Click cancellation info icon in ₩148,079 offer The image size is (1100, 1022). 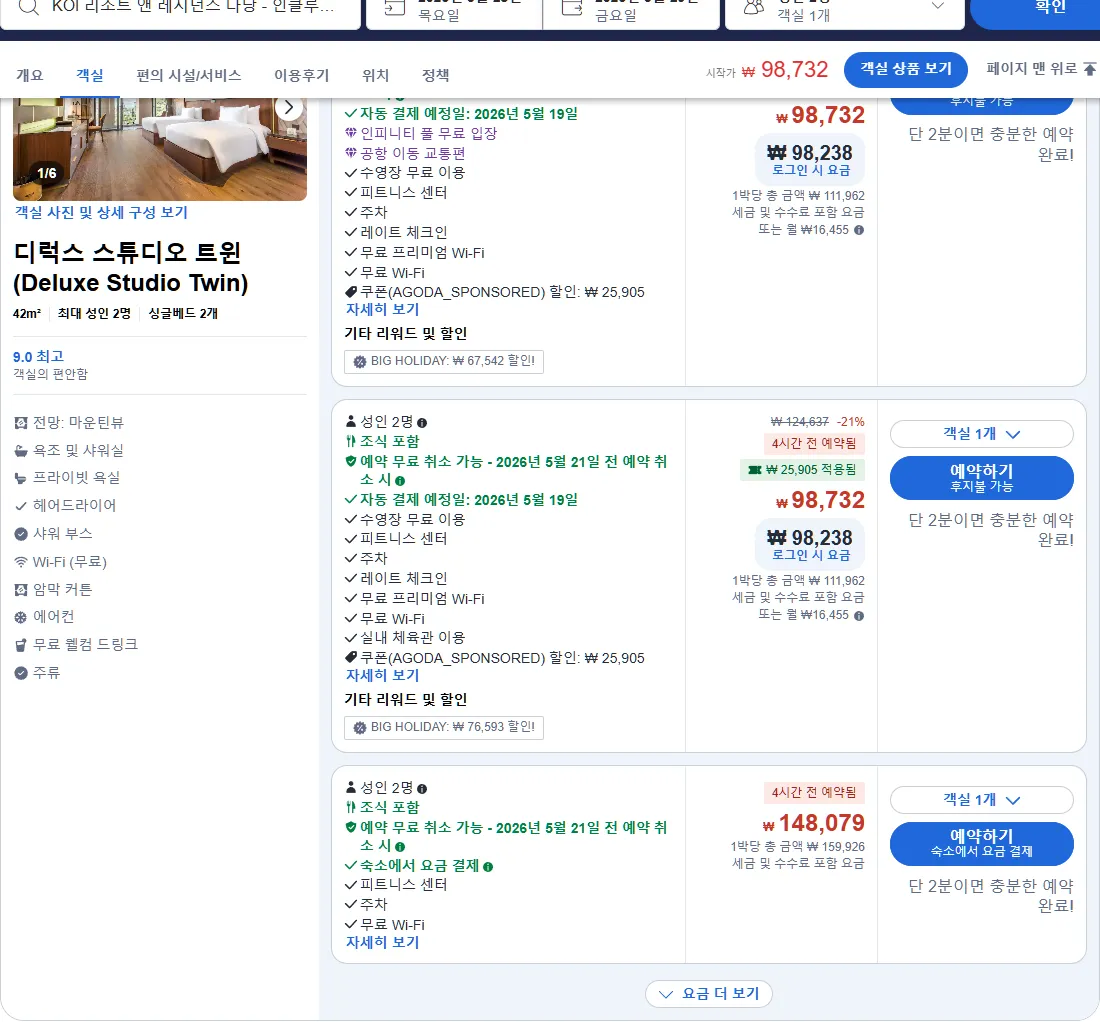(x=400, y=847)
